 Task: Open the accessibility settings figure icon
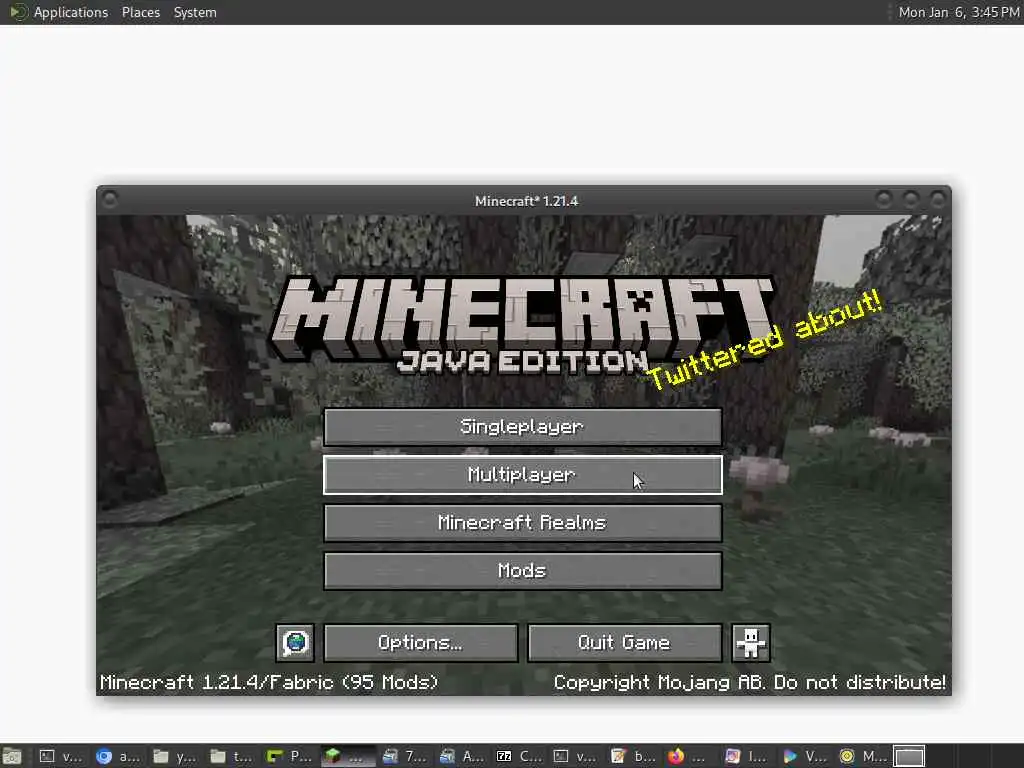pos(750,643)
